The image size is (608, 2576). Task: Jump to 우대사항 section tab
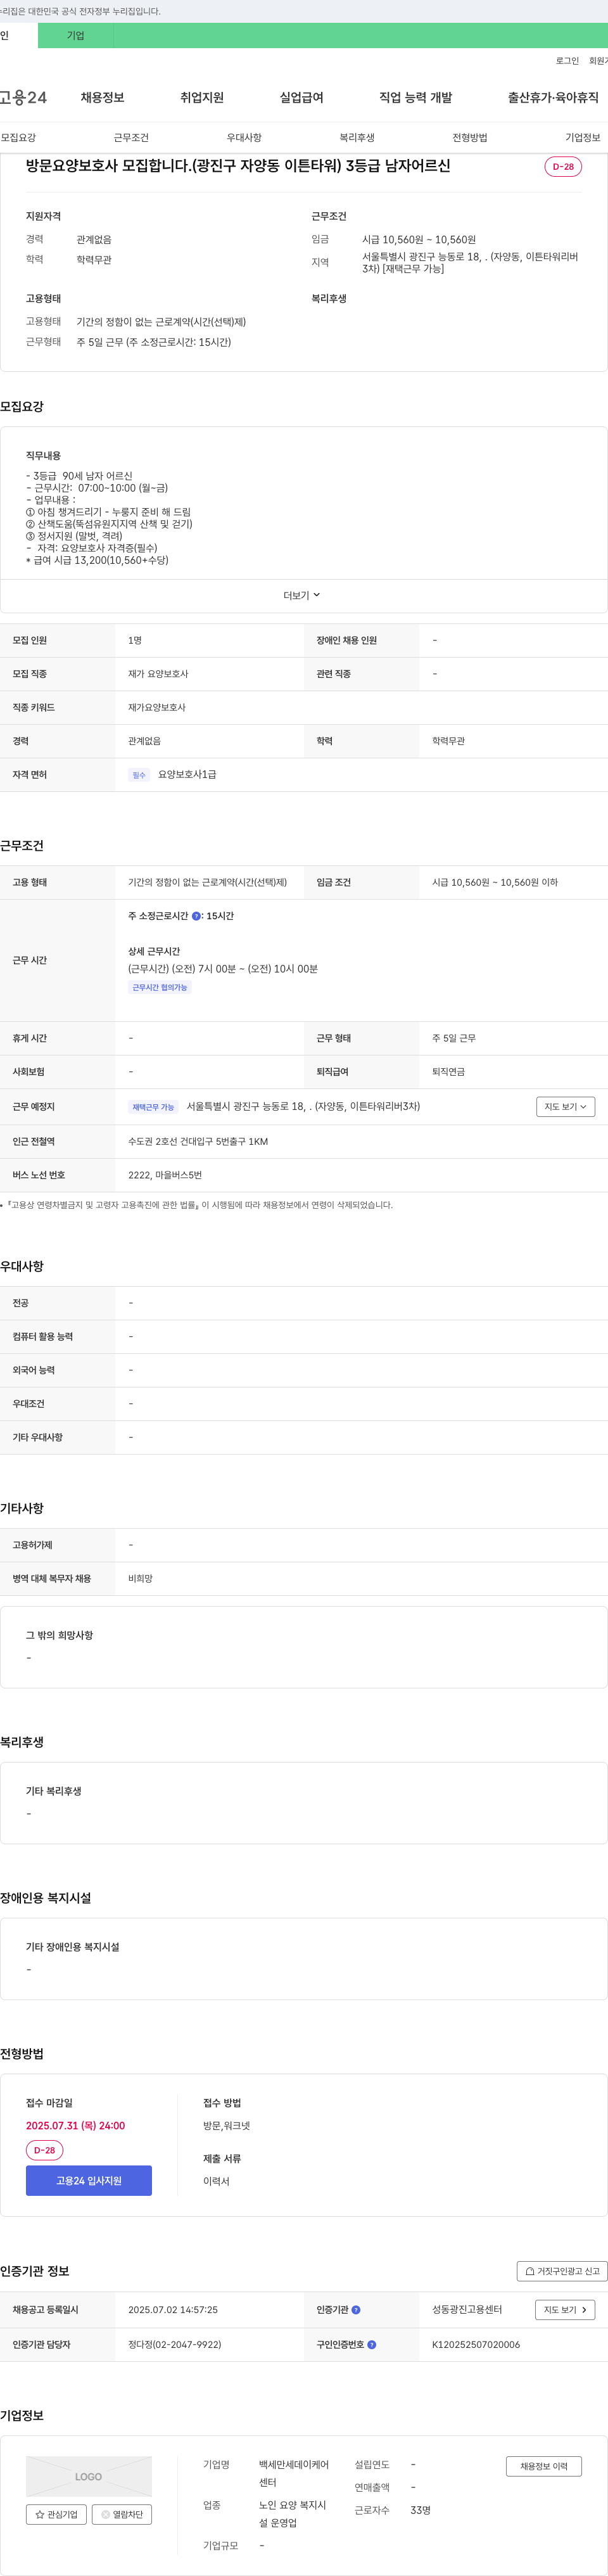[244, 138]
